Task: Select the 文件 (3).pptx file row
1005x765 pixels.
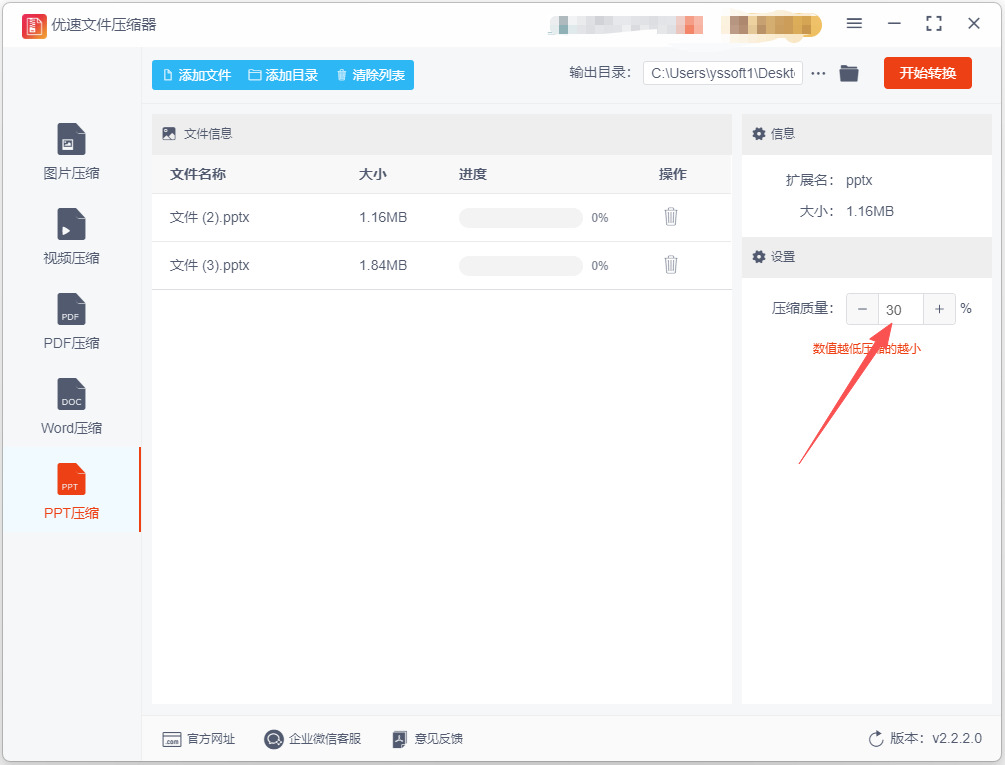Action: click(x=442, y=266)
